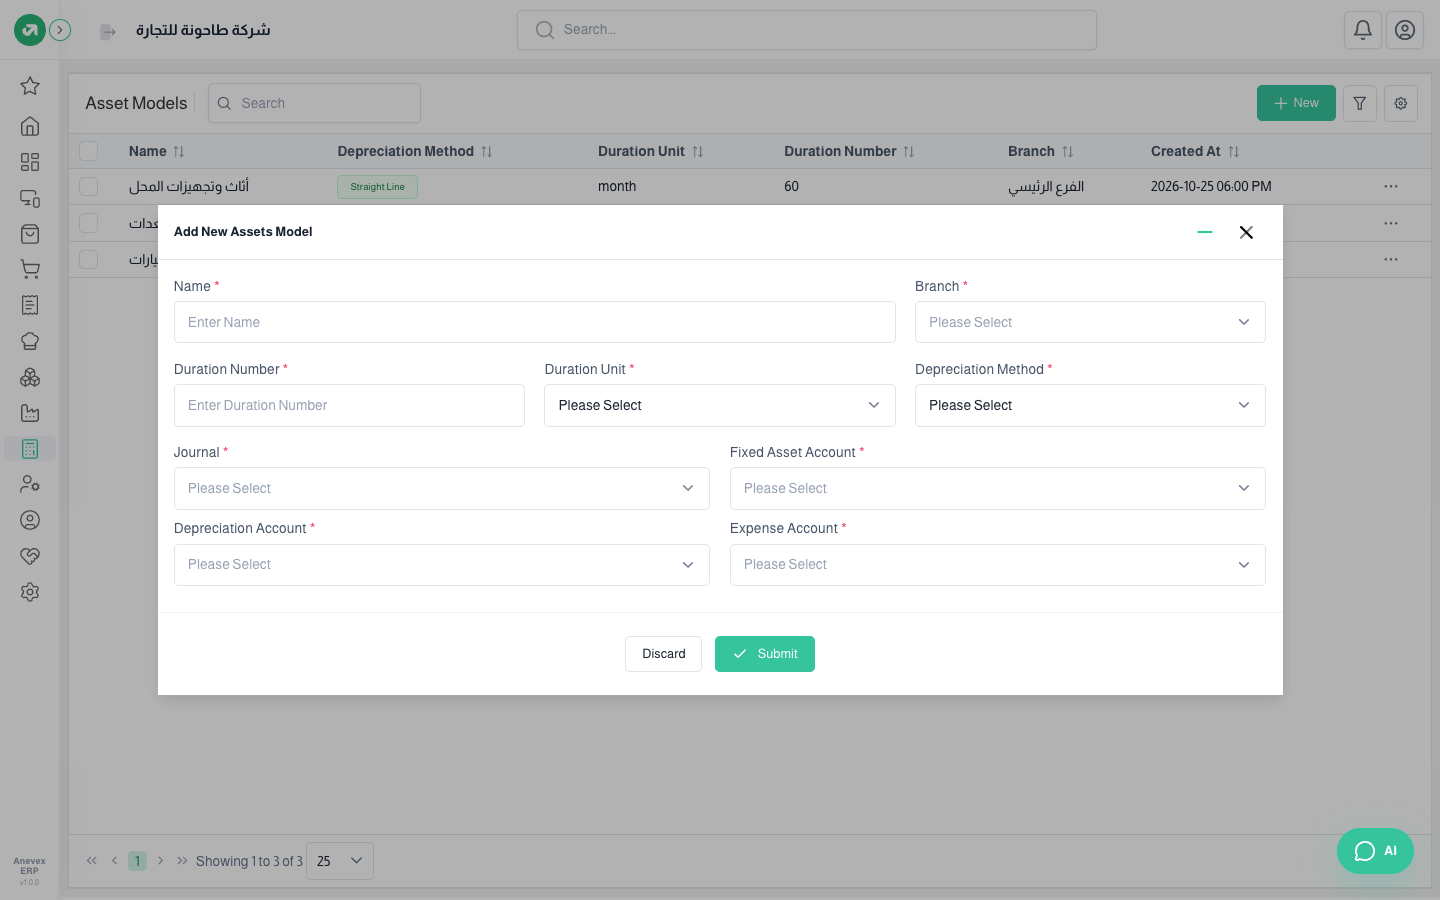Viewport: 1440px width, 900px height.
Task: Open the calculator accounting icon in sidebar
Action: pos(30,449)
